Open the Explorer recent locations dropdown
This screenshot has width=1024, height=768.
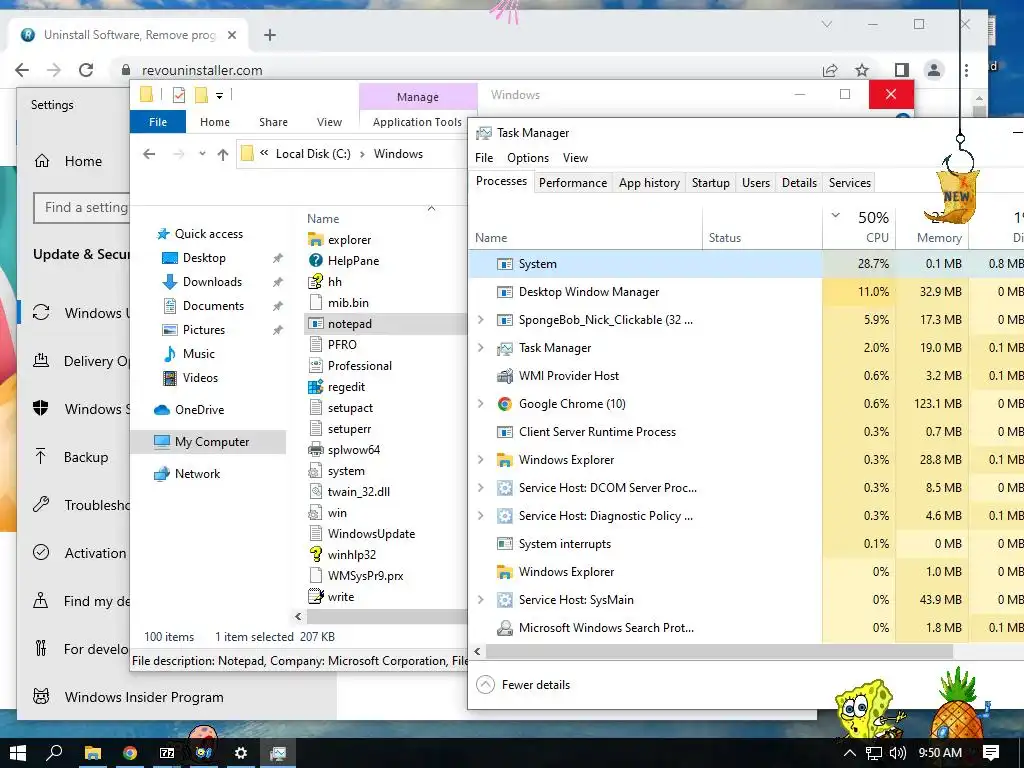coord(202,154)
